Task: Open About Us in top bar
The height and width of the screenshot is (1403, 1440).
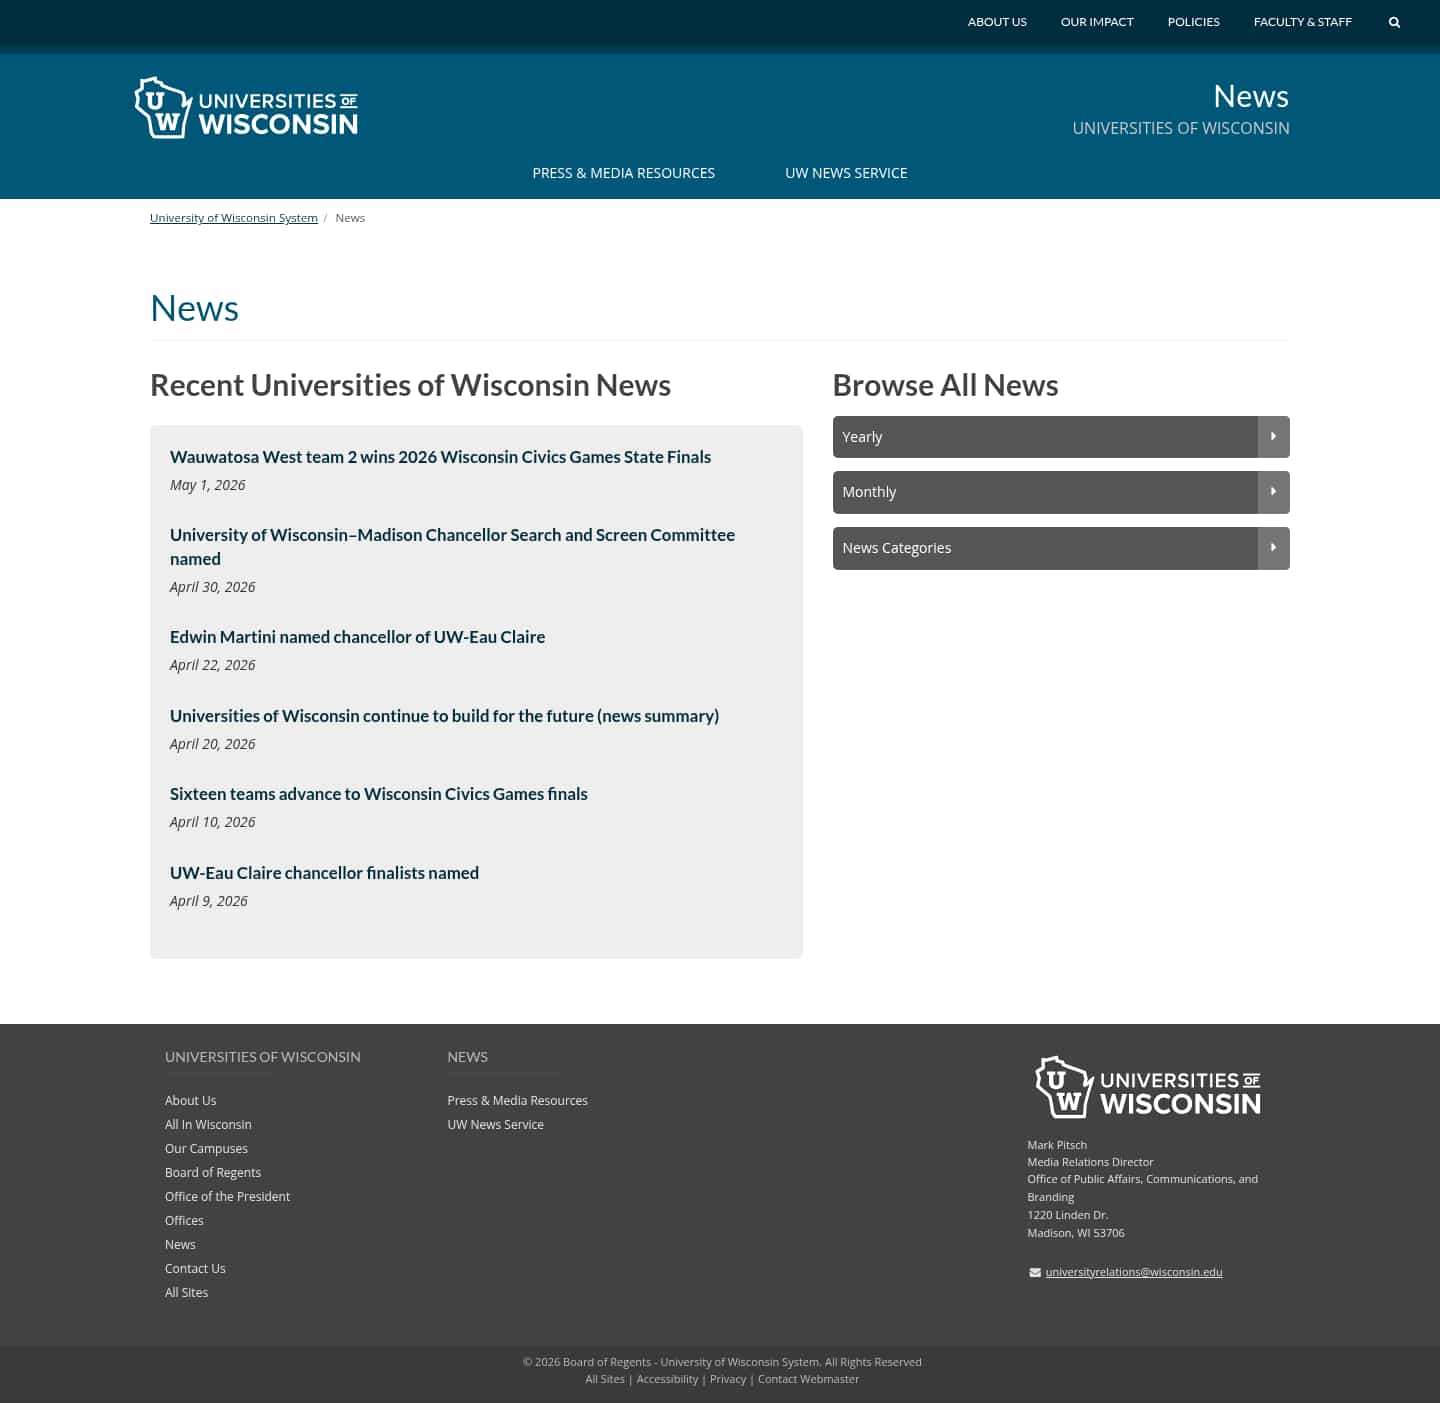Action: click(997, 22)
